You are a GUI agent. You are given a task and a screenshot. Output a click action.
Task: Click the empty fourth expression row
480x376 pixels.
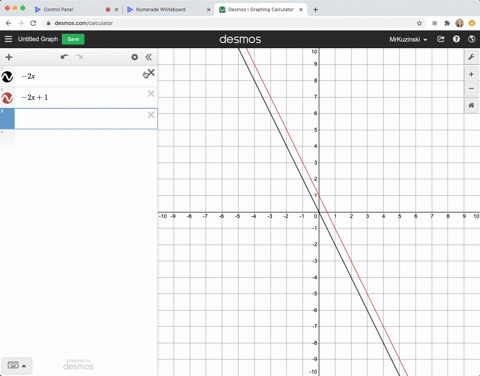pyautogui.click(x=79, y=138)
